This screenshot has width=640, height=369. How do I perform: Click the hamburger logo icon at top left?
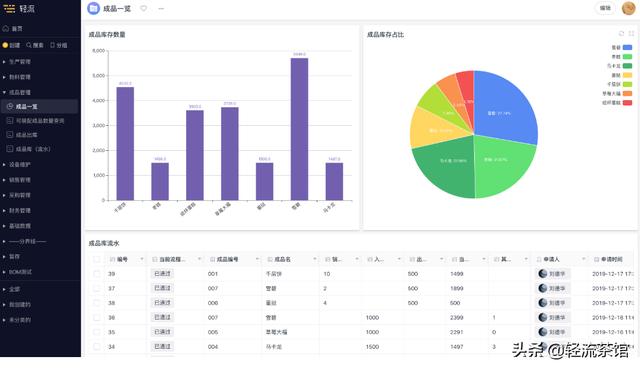[9, 8]
